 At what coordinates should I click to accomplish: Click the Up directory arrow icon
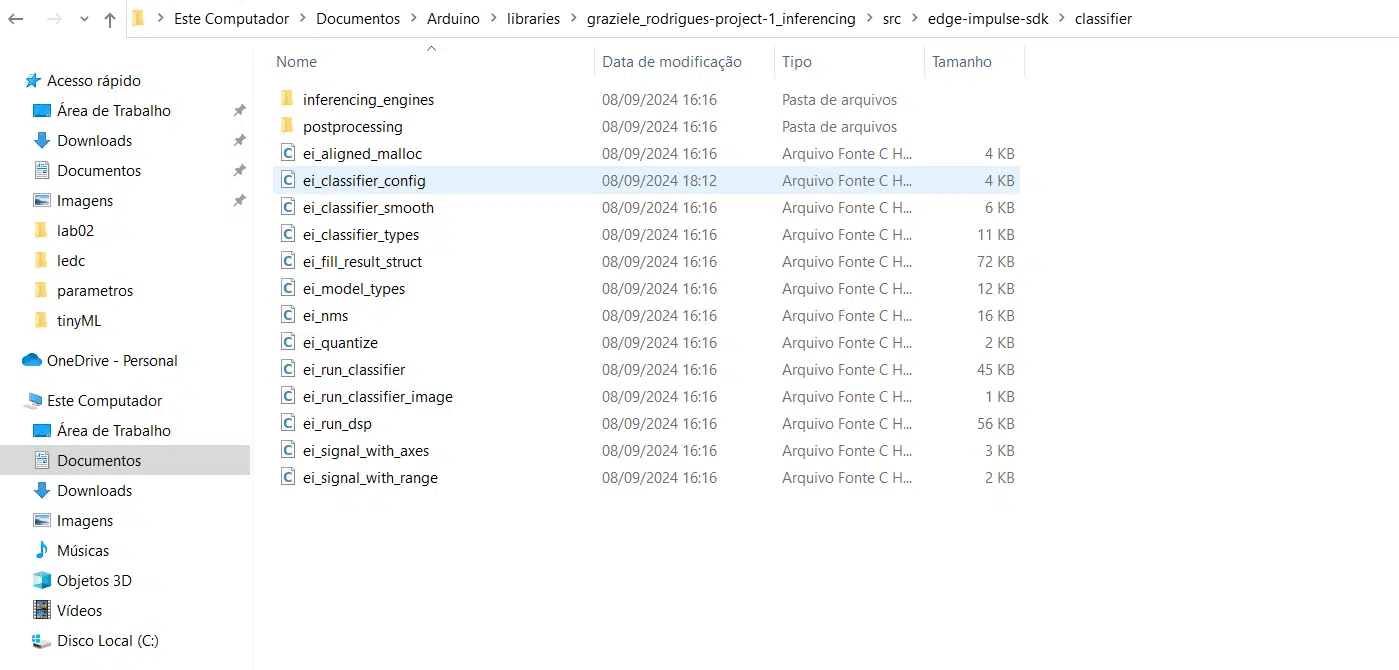pyautogui.click(x=110, y=19)
